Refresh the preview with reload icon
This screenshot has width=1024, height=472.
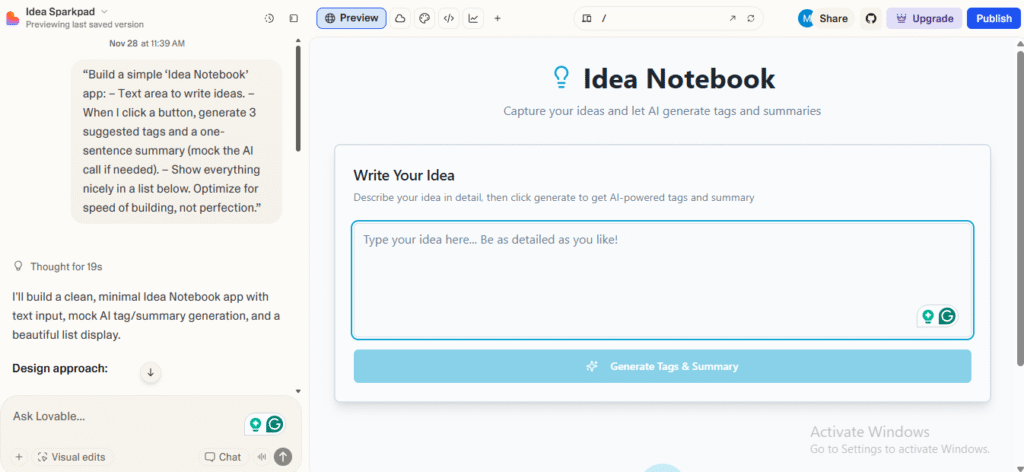pos(751,18)
